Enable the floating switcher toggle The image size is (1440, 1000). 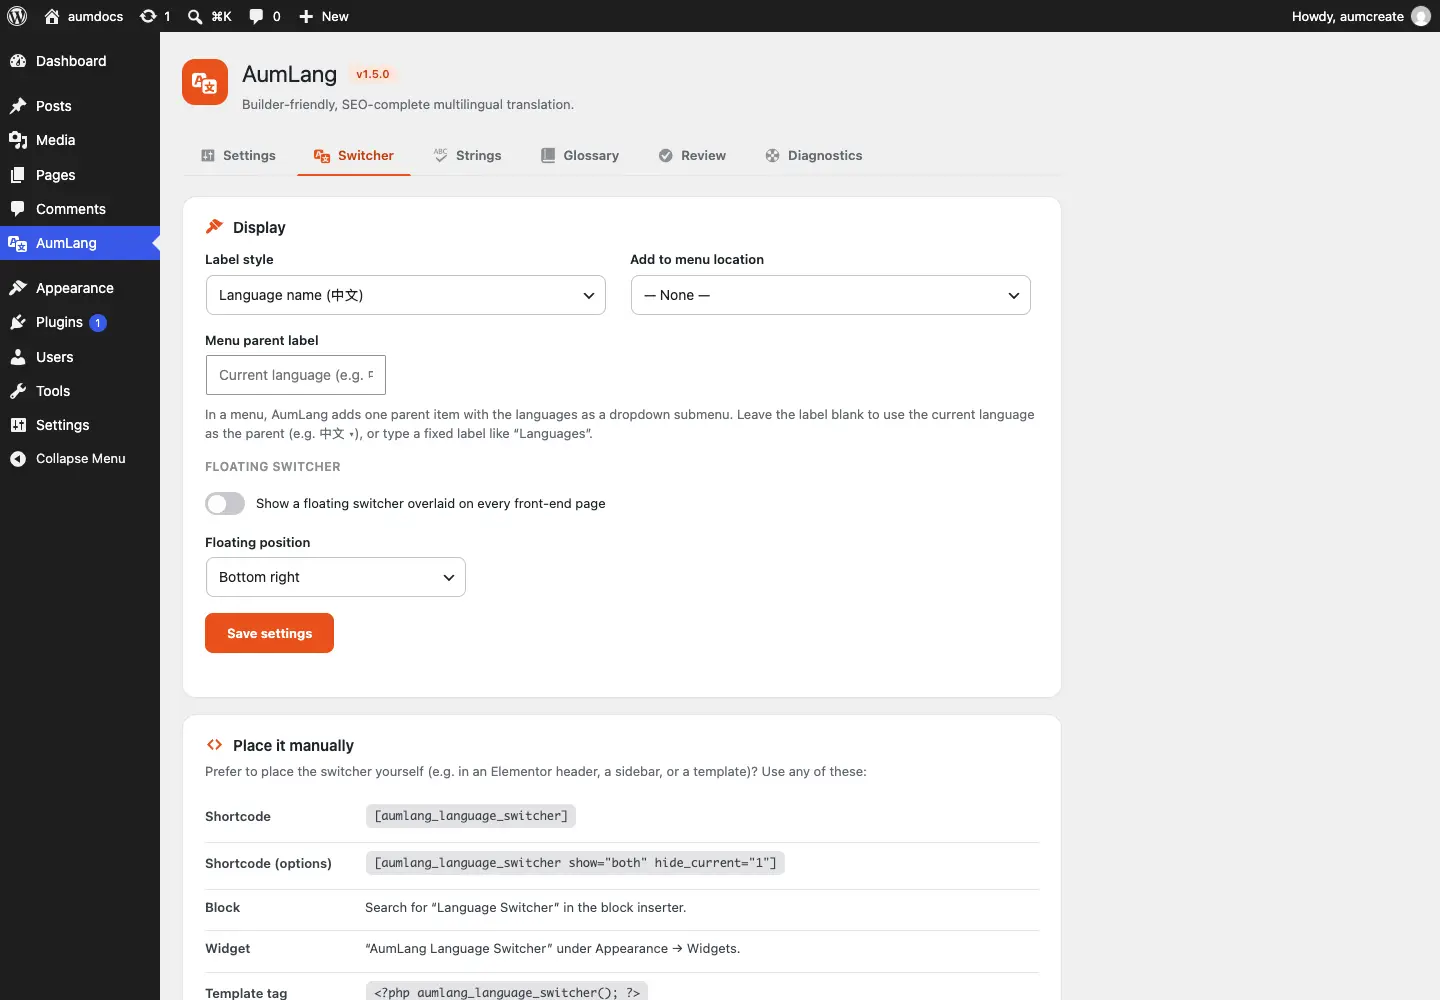[x=225, y=503]
